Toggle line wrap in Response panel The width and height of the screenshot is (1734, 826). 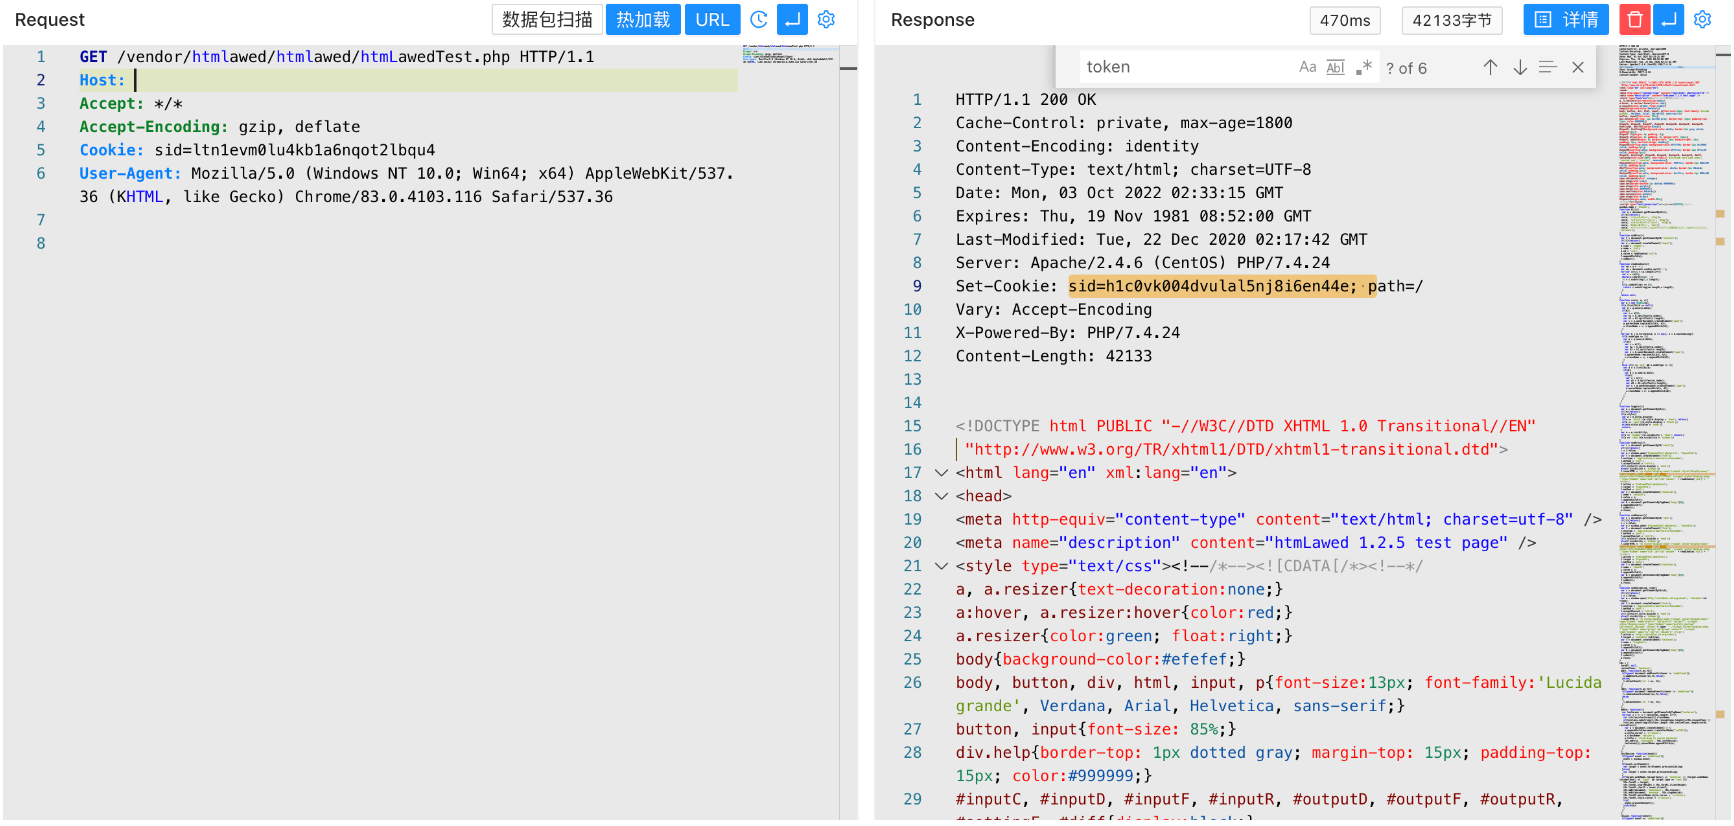1668,20
